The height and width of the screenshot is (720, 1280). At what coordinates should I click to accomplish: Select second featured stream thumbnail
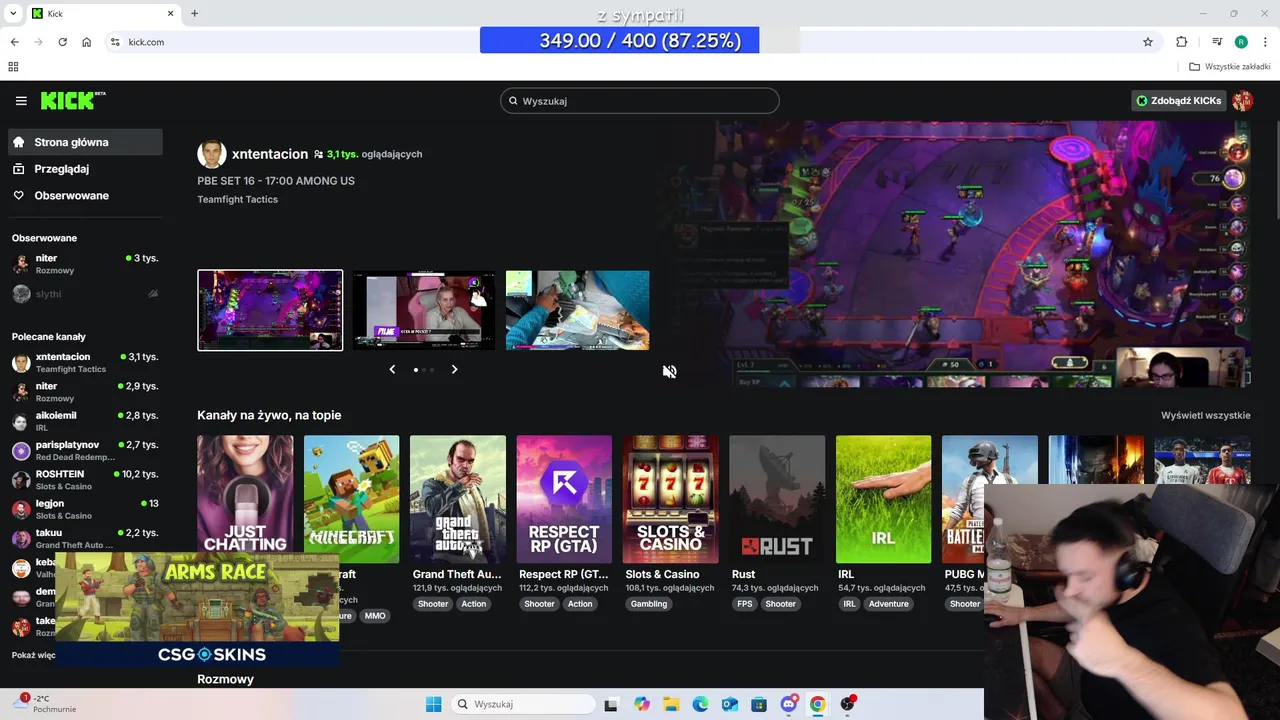coord(424,310)
